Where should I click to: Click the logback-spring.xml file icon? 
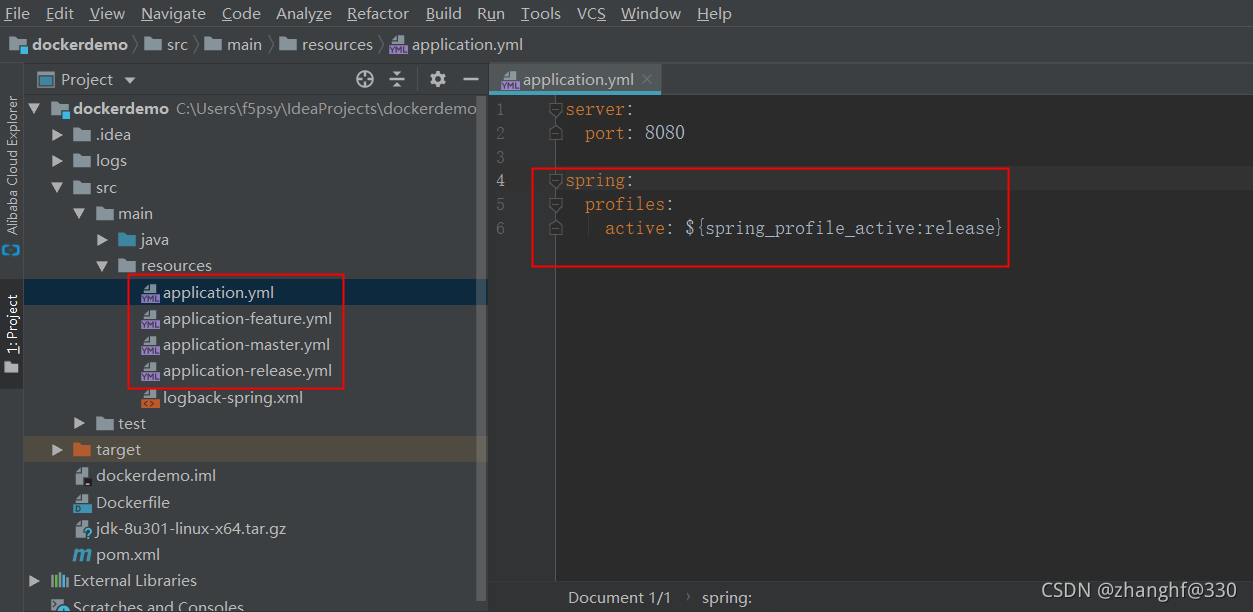149,397
